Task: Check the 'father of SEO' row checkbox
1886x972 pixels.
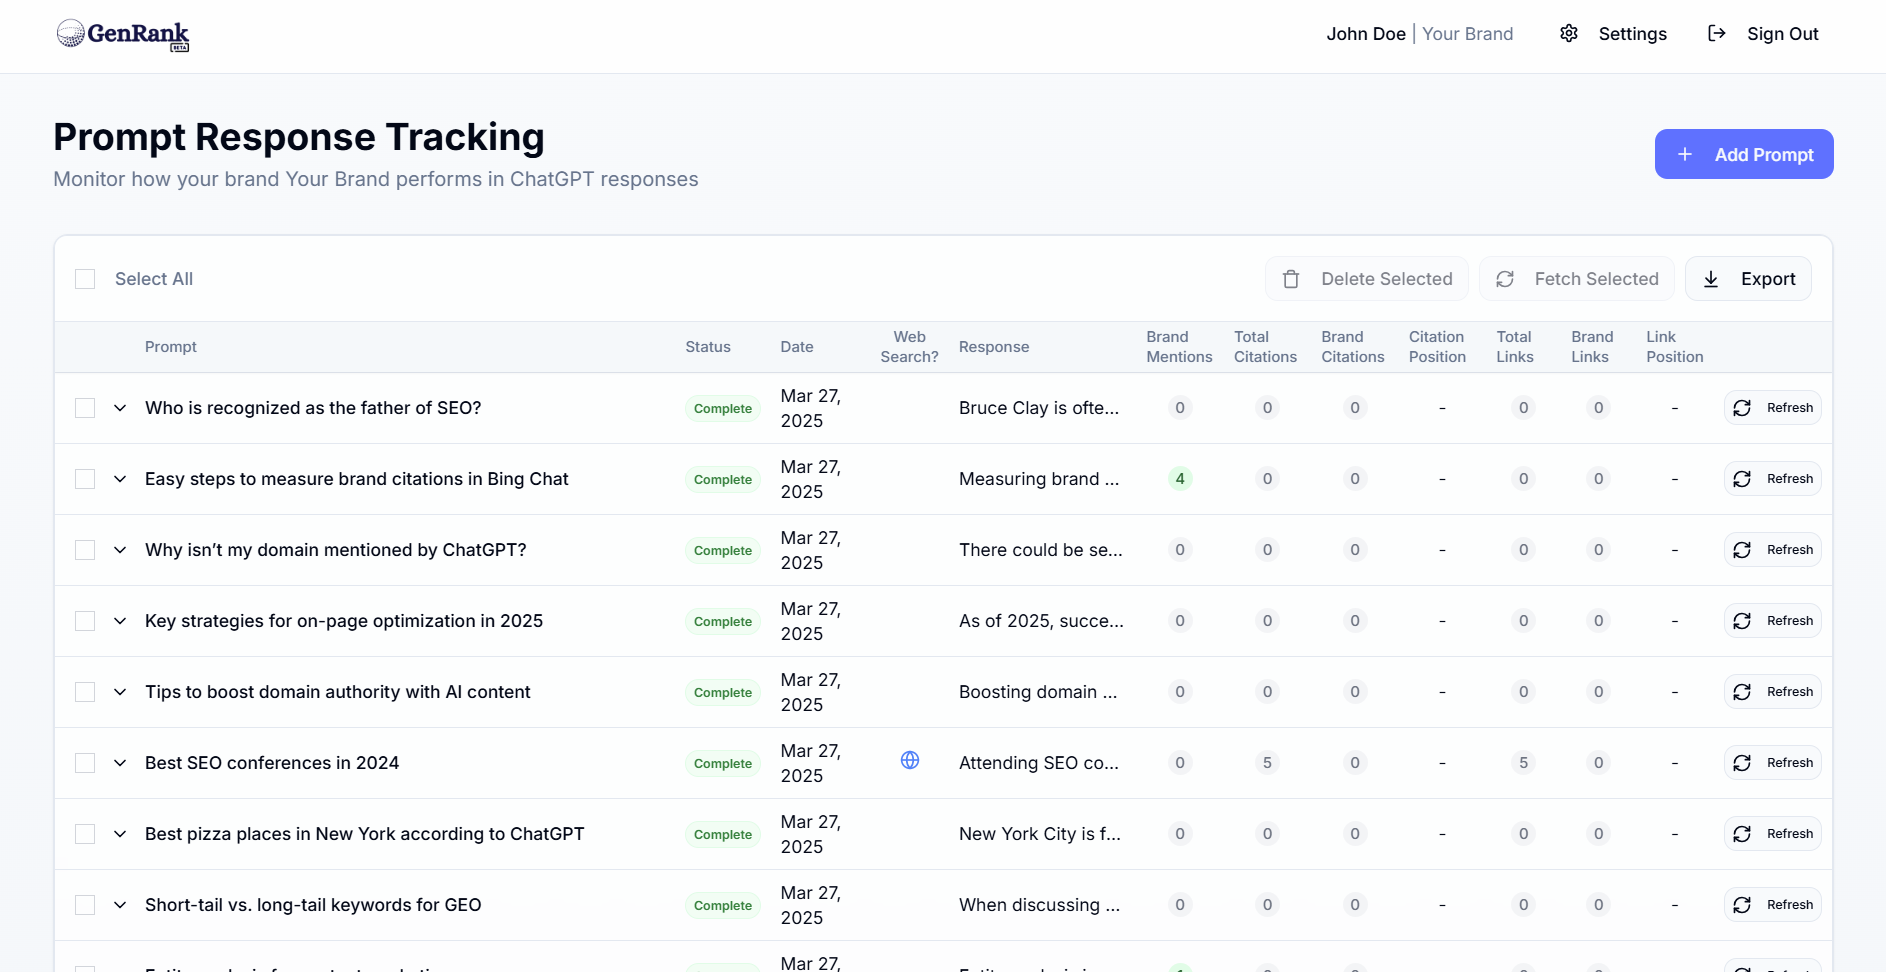Action: tap(85, 408)
